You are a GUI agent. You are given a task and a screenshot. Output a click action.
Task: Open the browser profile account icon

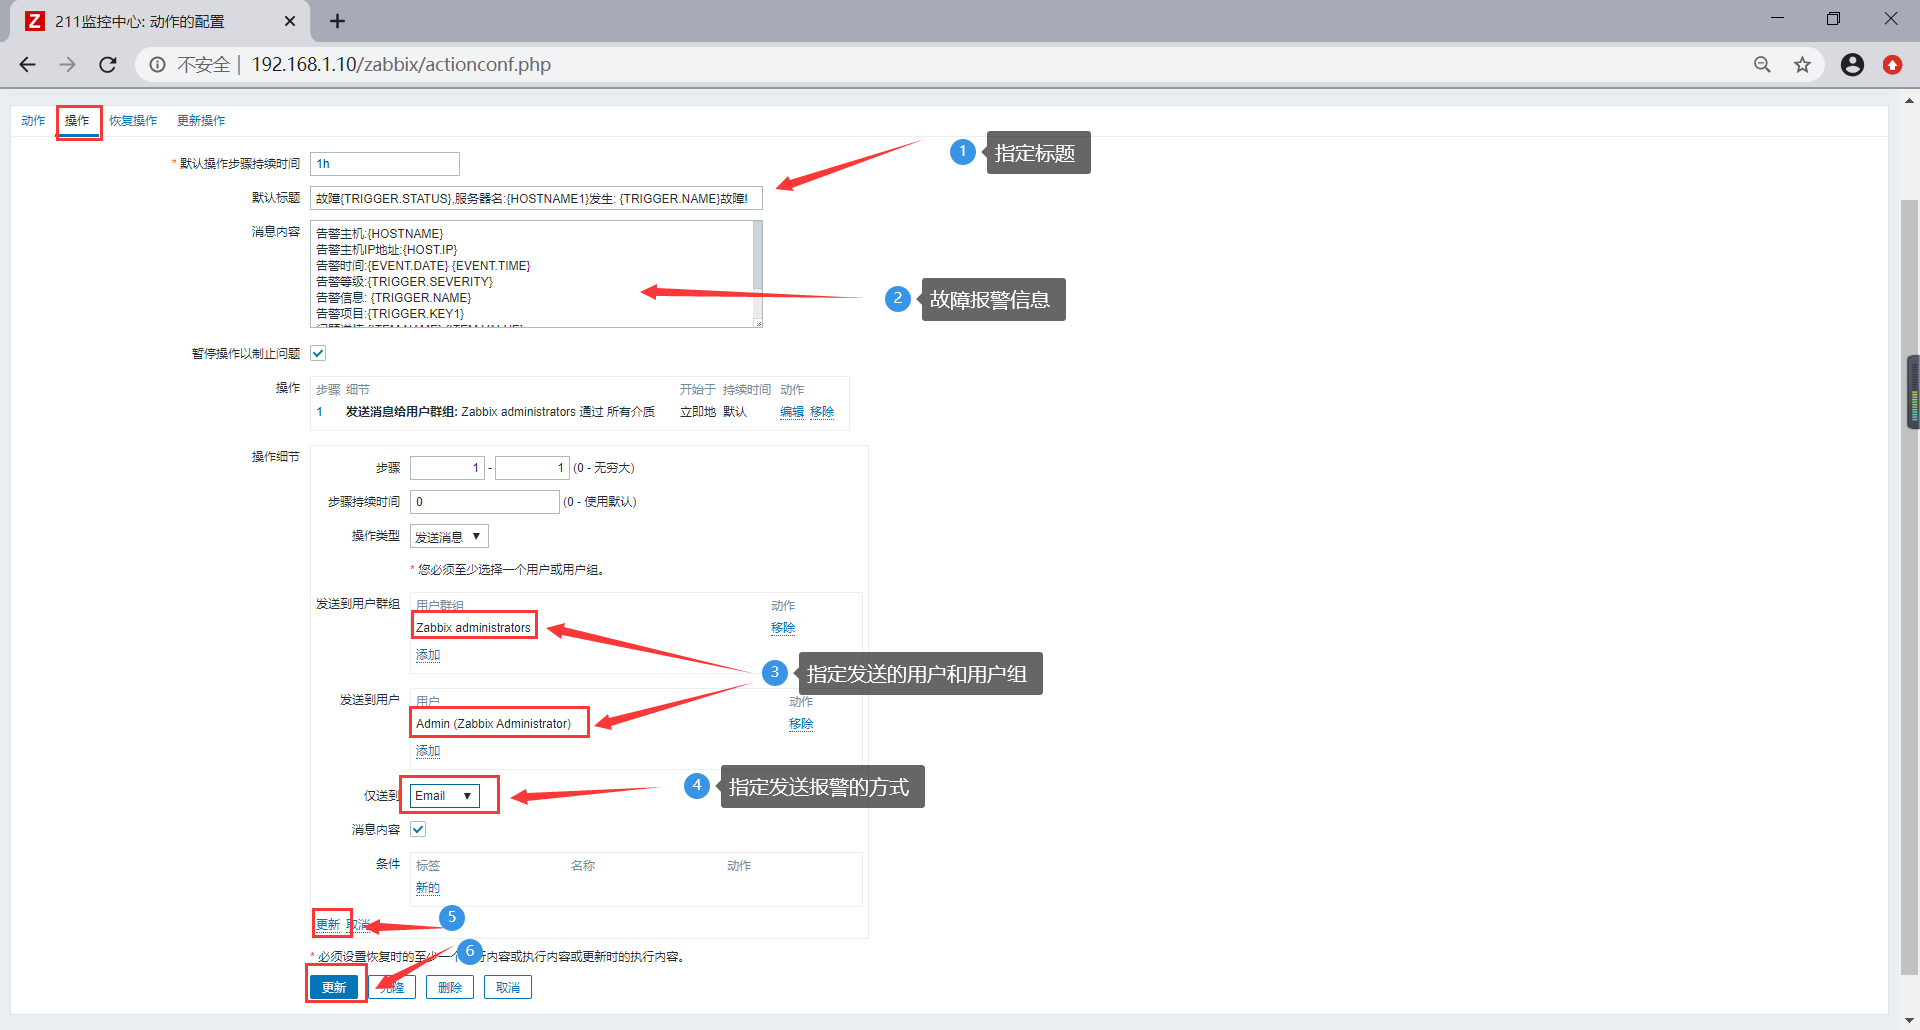1852,65
